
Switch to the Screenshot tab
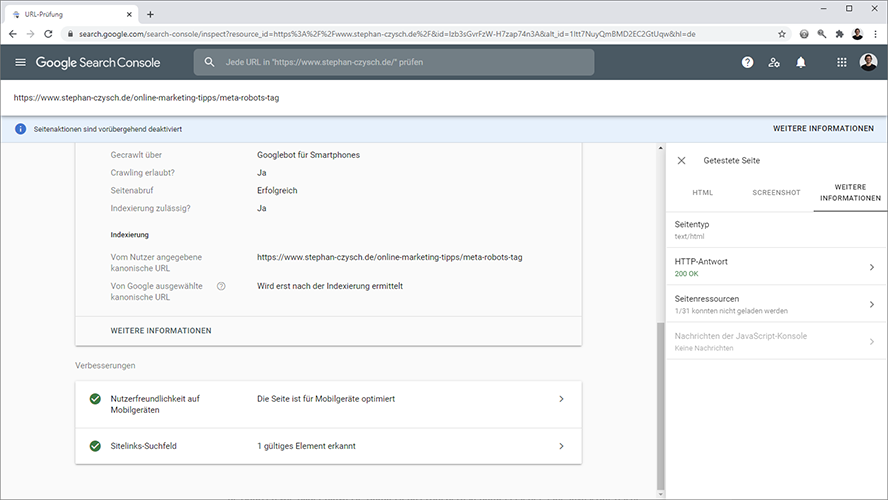pos(776,193)
